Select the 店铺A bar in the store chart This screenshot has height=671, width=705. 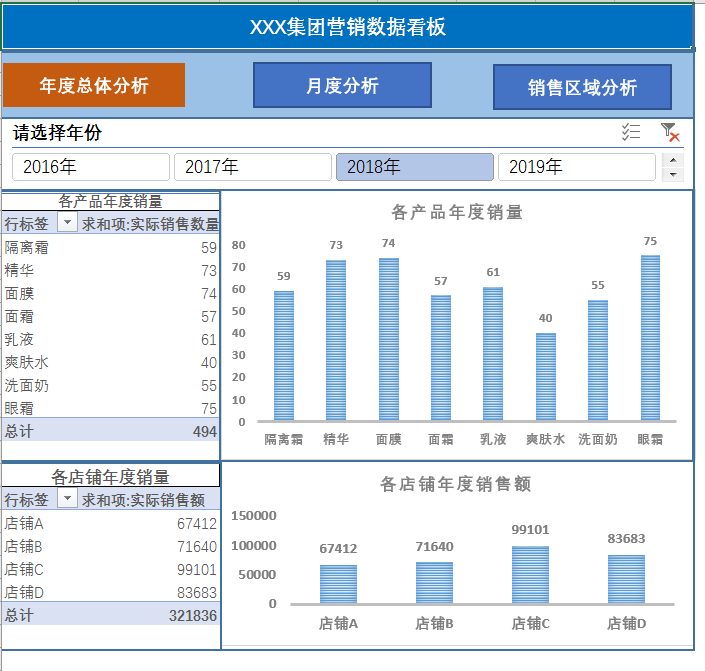click(x=339, y=584)
